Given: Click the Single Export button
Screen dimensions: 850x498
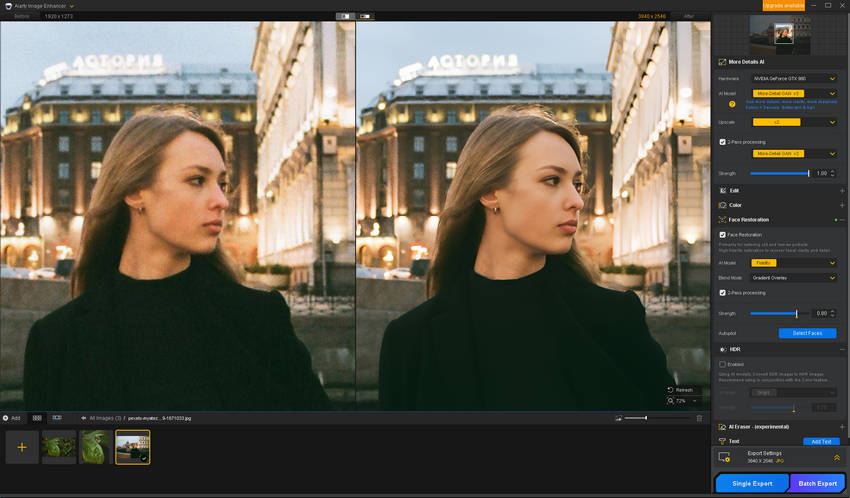Looking at the screenshot, I should pos(752,483).
